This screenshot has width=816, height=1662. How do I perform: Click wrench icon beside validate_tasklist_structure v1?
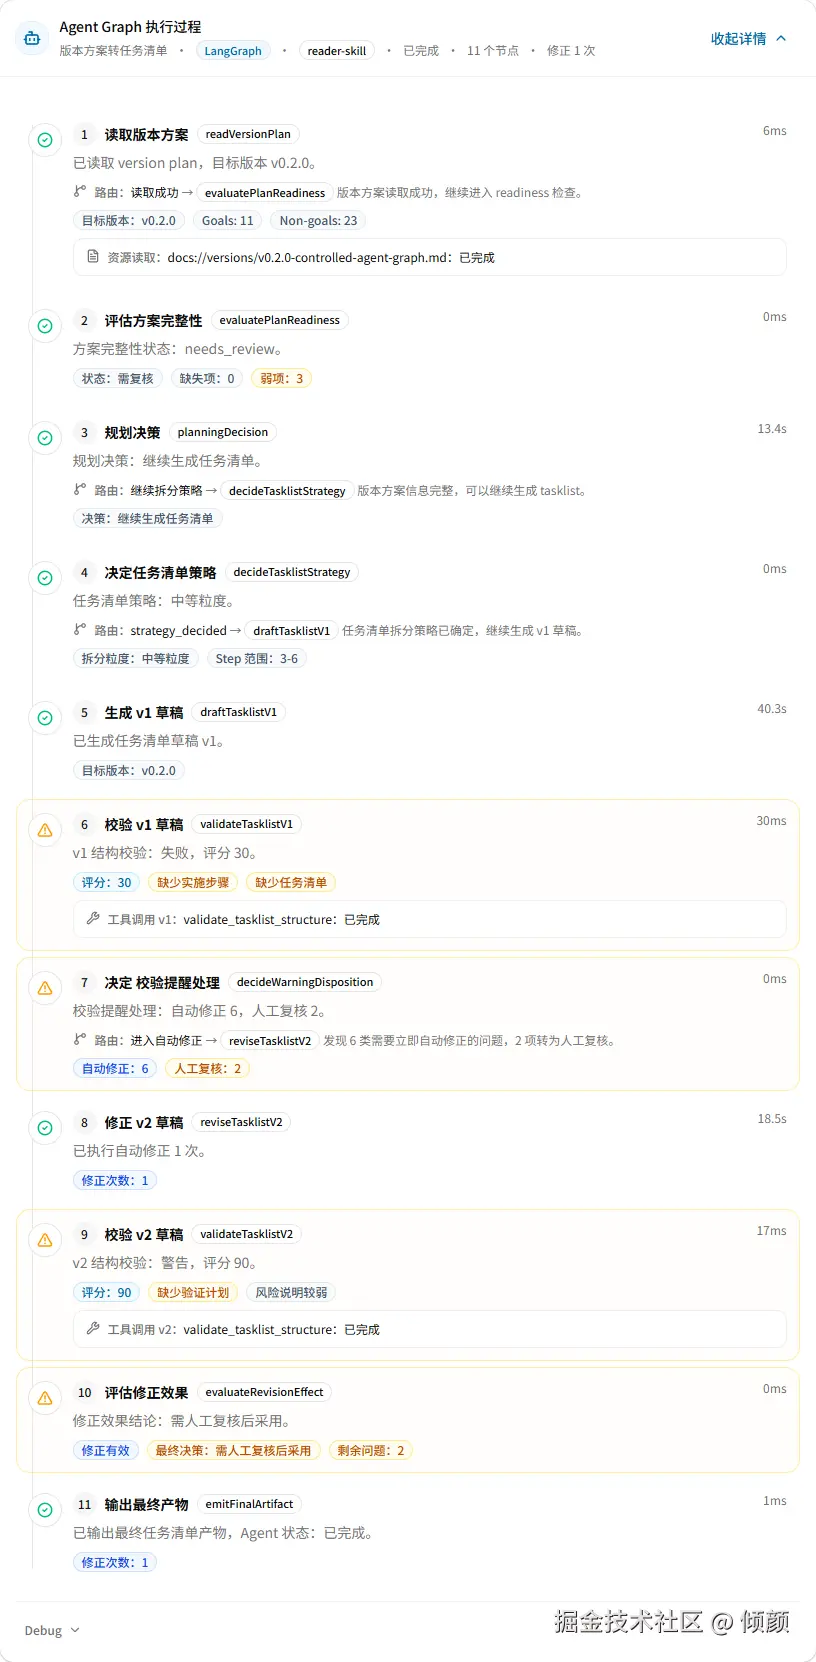click(93, 918)
